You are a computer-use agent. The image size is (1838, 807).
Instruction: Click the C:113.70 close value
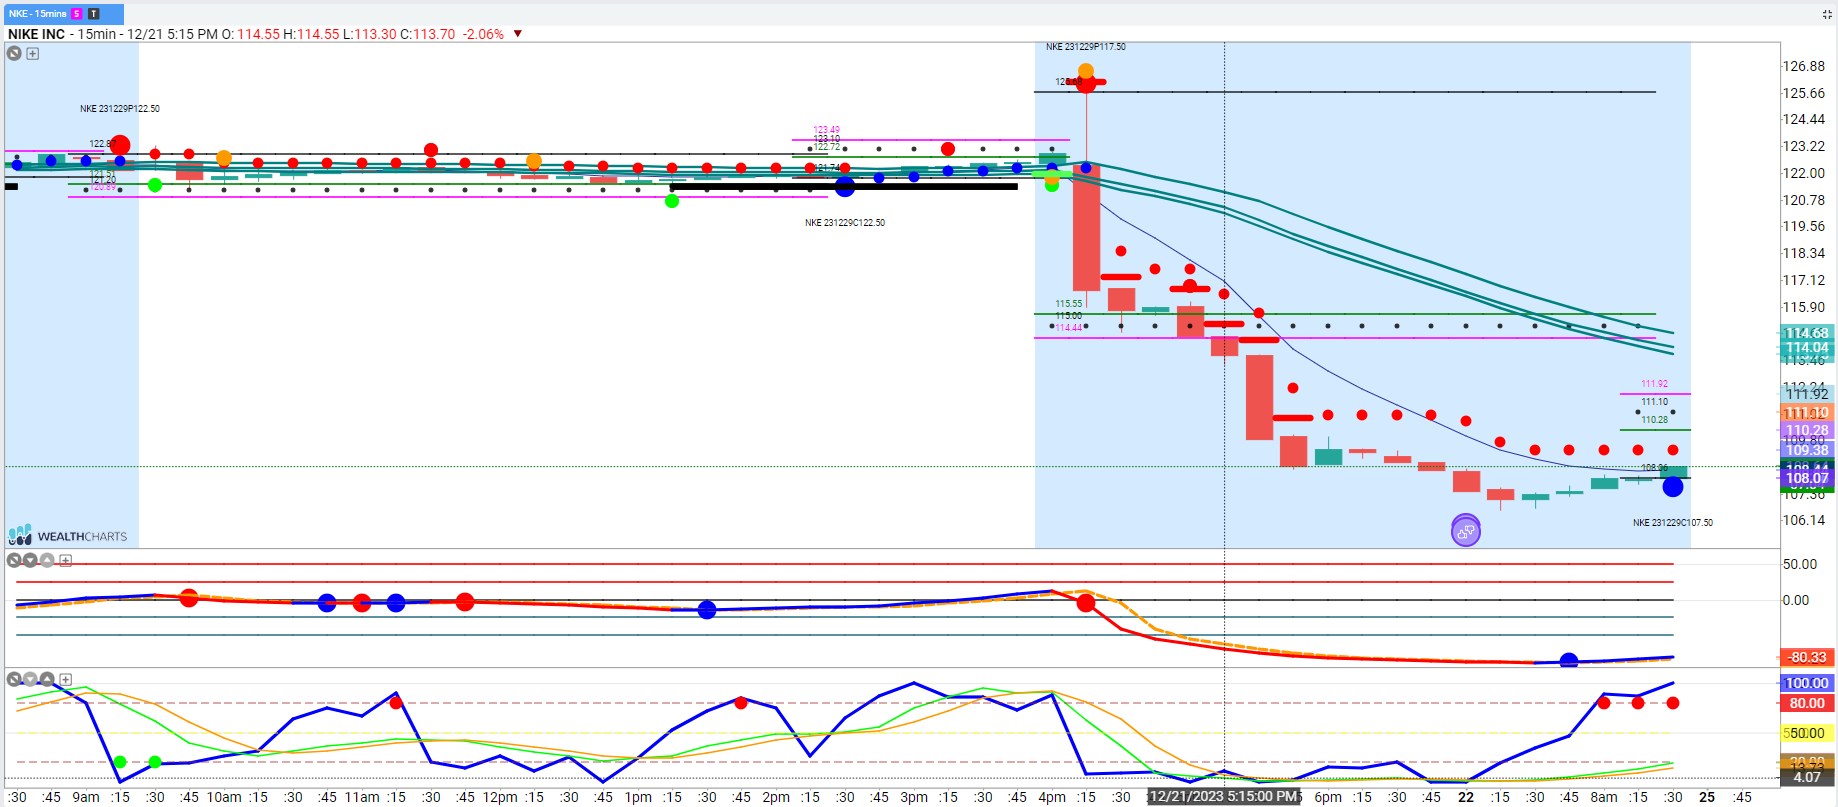coord(427,34)
